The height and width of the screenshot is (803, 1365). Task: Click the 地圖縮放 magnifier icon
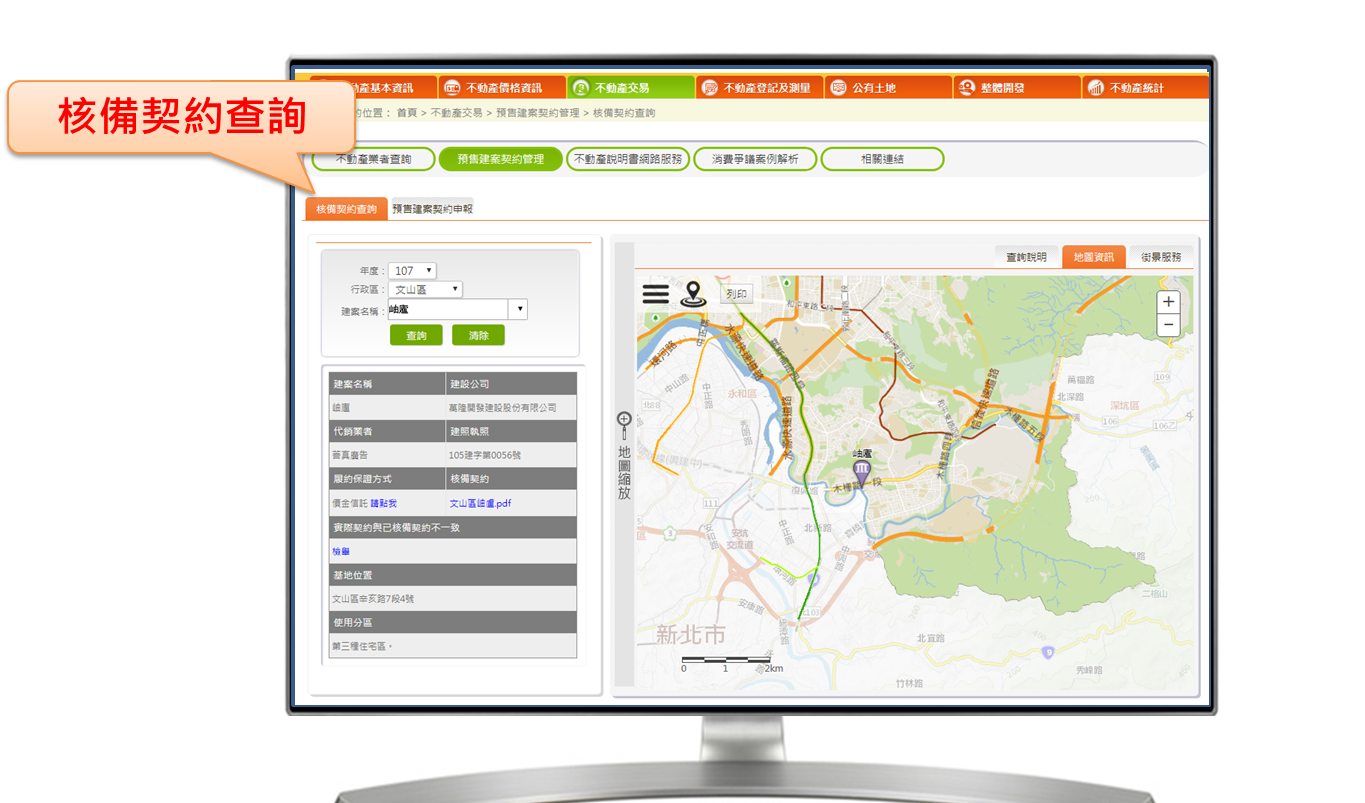pos(624,422)
